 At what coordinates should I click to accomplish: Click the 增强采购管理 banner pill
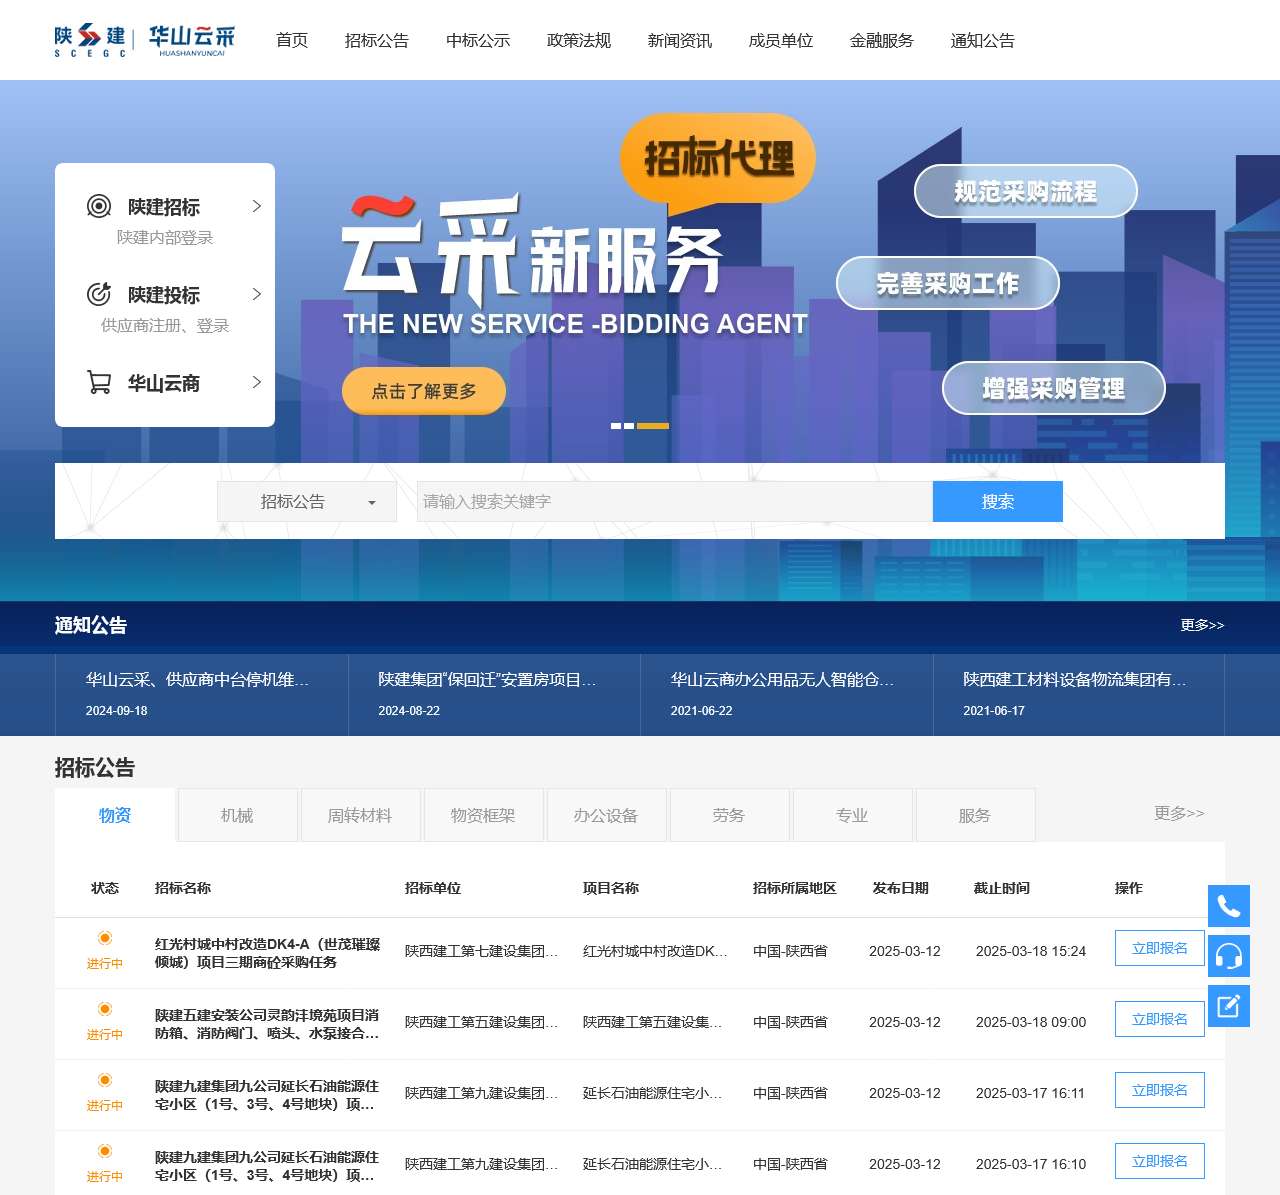point(1054,388)
